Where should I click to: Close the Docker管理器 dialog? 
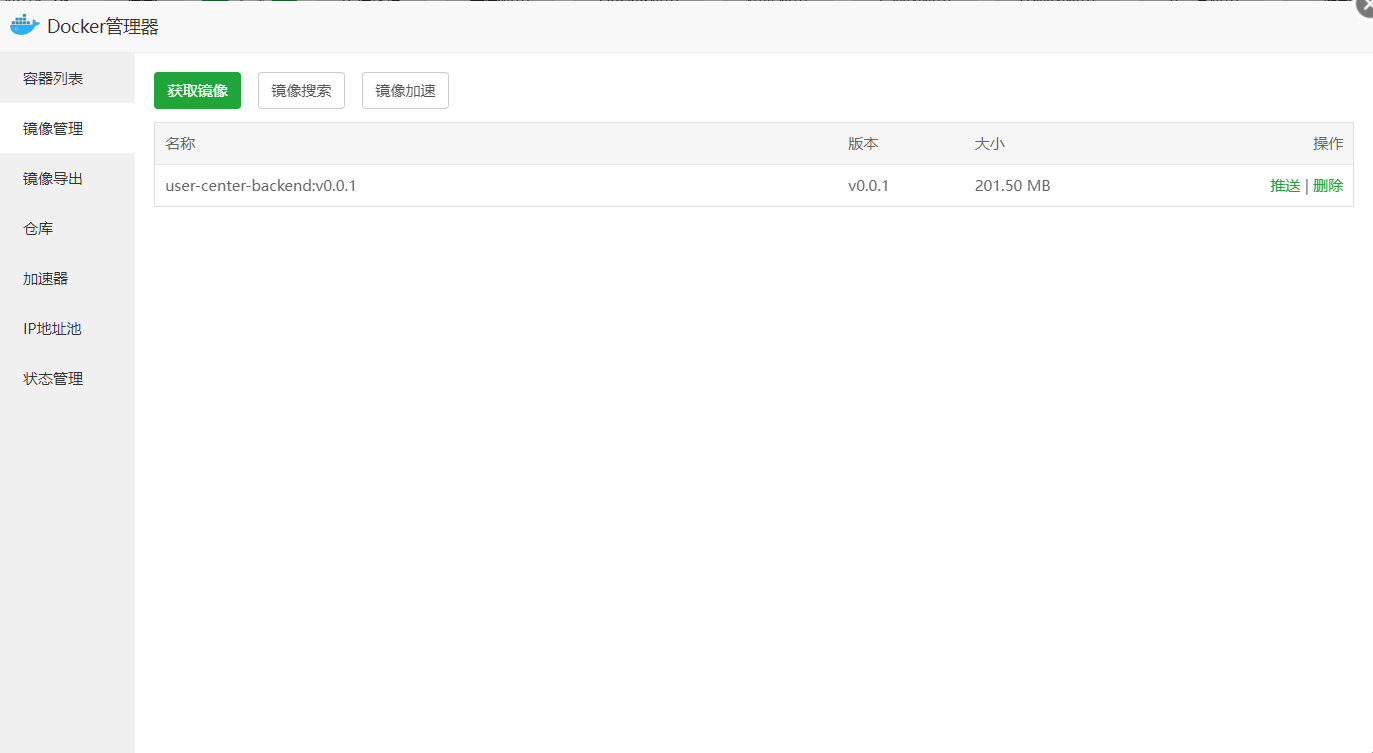click(1365, 6)
